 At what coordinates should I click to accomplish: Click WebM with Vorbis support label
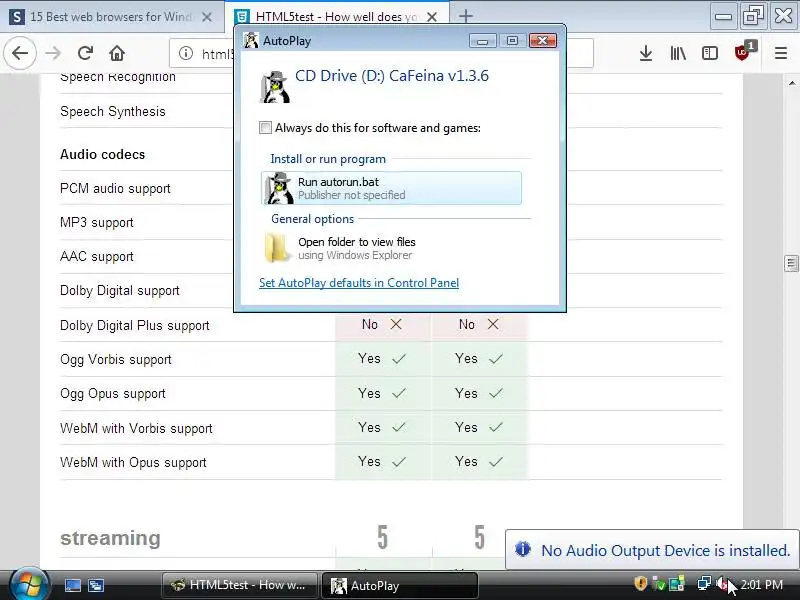[x=136, y=428]
